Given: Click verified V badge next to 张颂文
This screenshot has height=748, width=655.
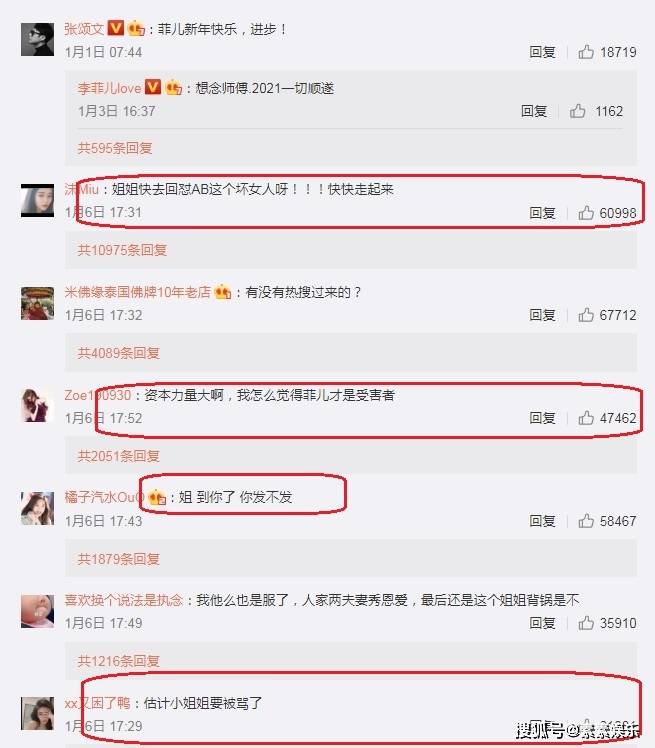Looking at the screenshot, I should pyautogui.click(x=115, y=28).
